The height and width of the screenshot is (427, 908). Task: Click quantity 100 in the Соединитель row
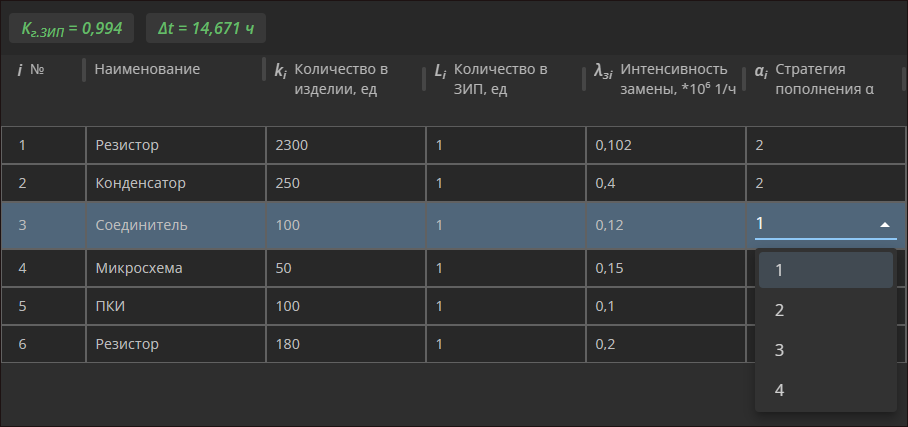tap(346, 225)
